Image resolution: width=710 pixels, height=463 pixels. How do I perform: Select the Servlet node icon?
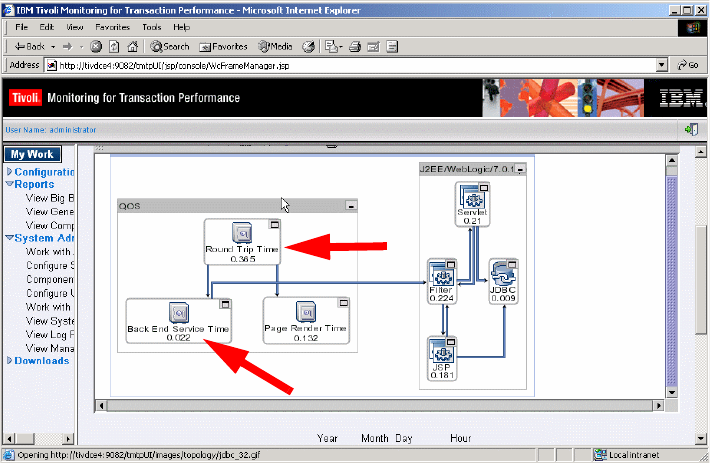pos(473,196)
